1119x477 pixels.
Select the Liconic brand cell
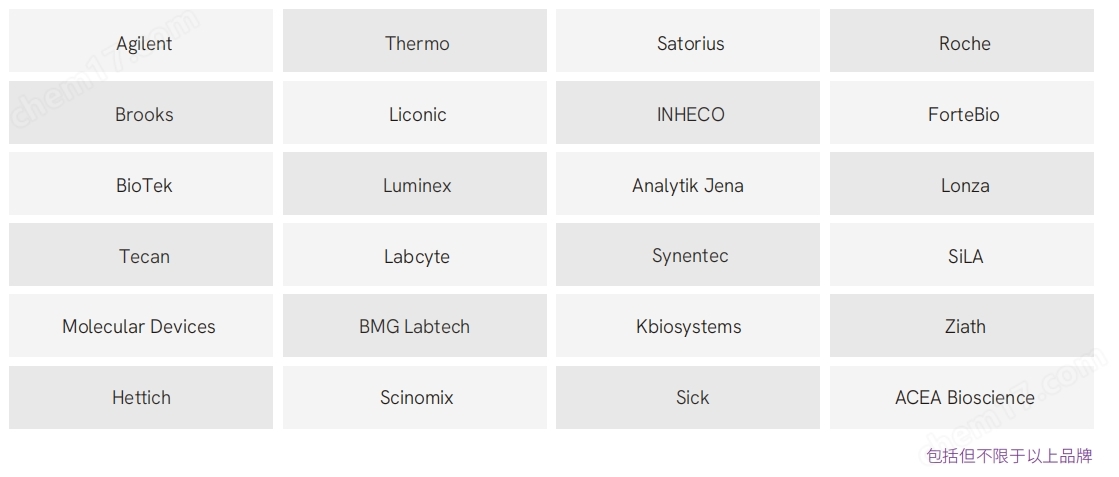[x=415, y=112]
